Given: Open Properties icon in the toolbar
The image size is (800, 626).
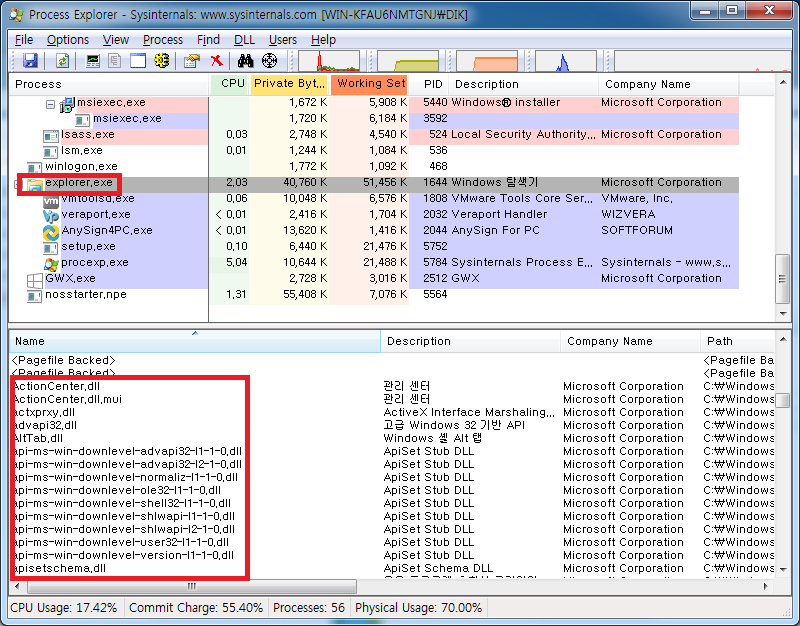Looking at the screenshot, I should click(192, 62).
